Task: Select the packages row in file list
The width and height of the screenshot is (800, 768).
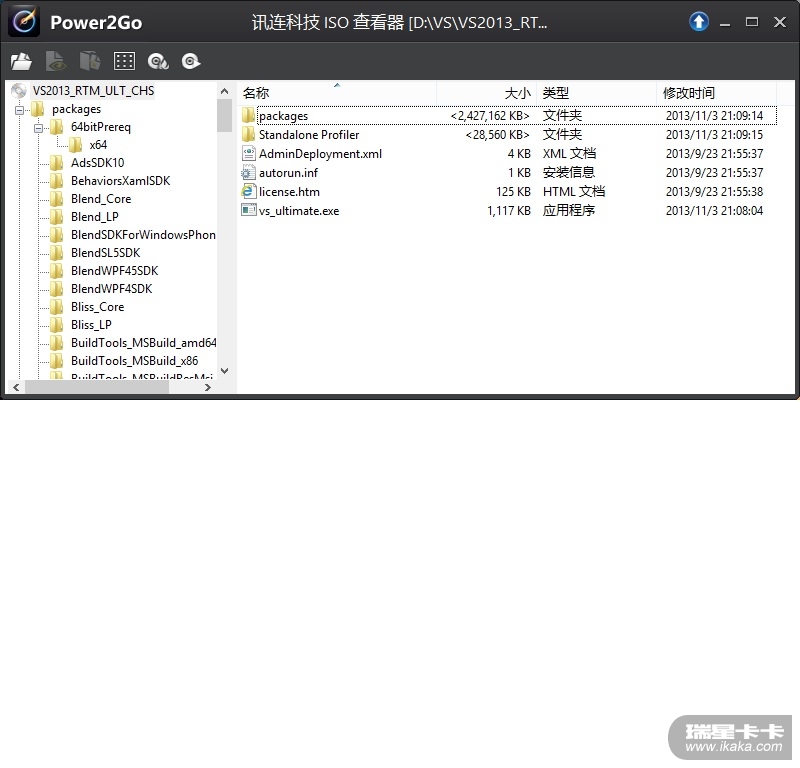Action: [509, 115]
